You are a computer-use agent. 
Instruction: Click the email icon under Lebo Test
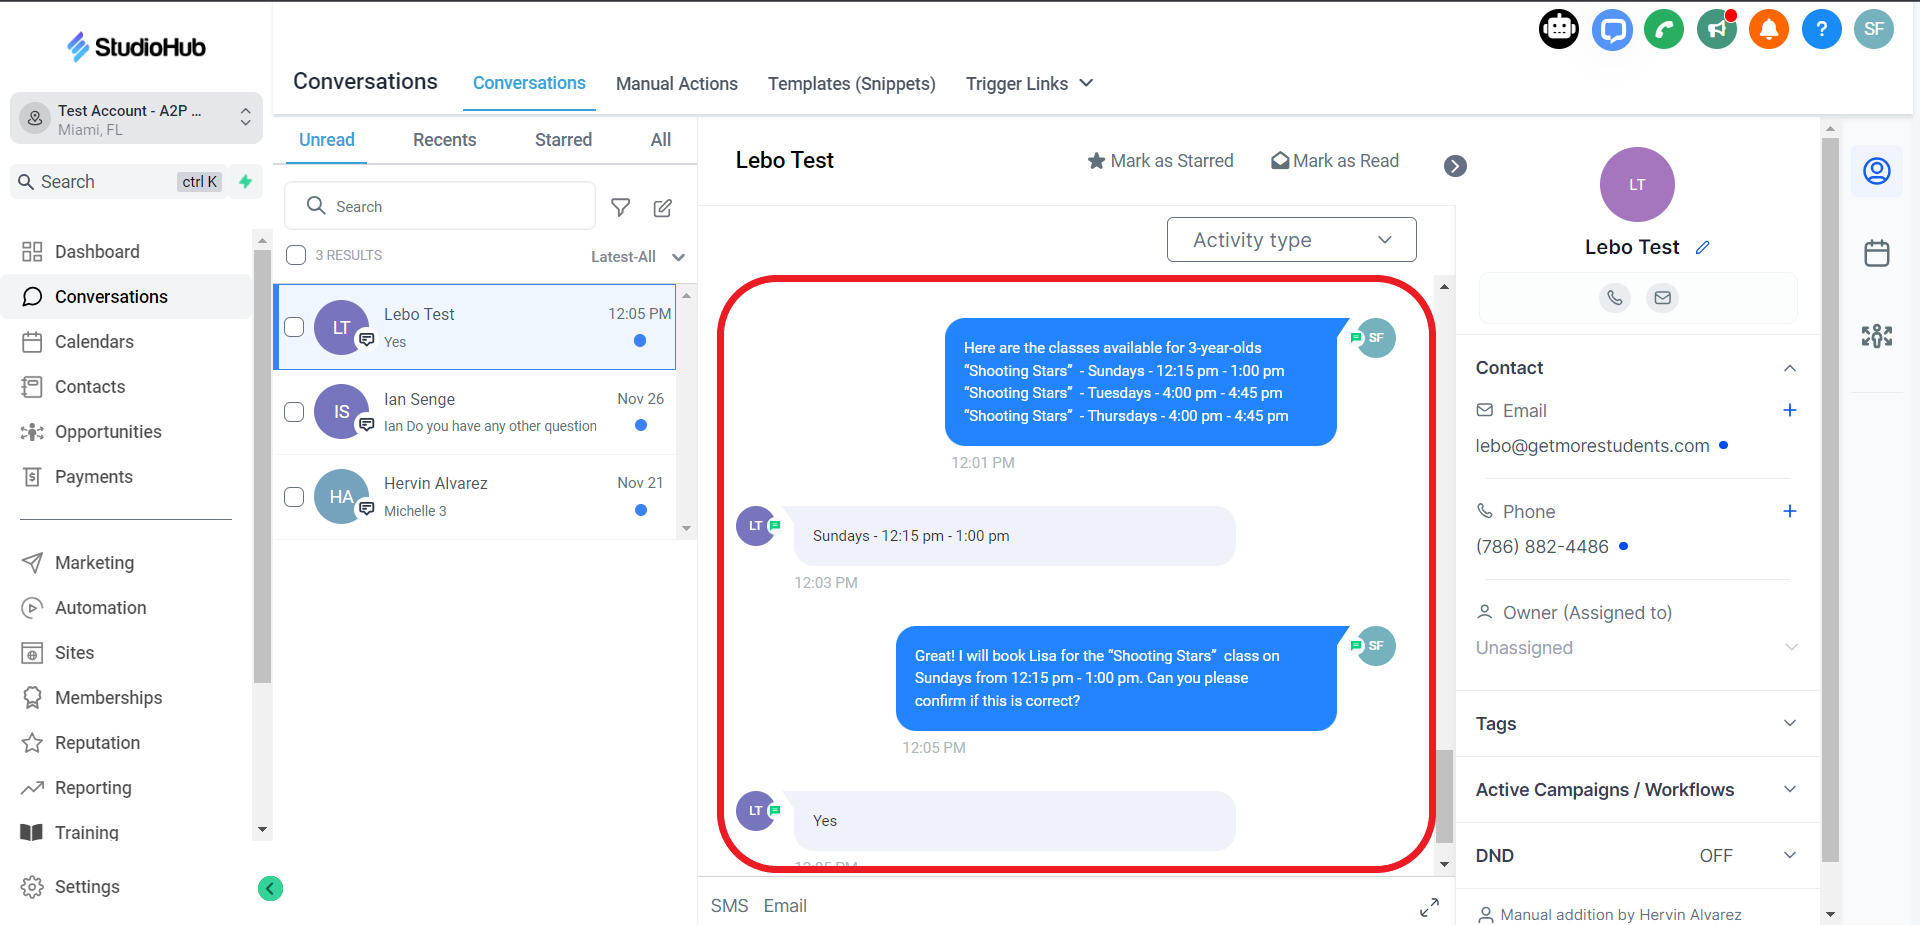[1663, 297]
